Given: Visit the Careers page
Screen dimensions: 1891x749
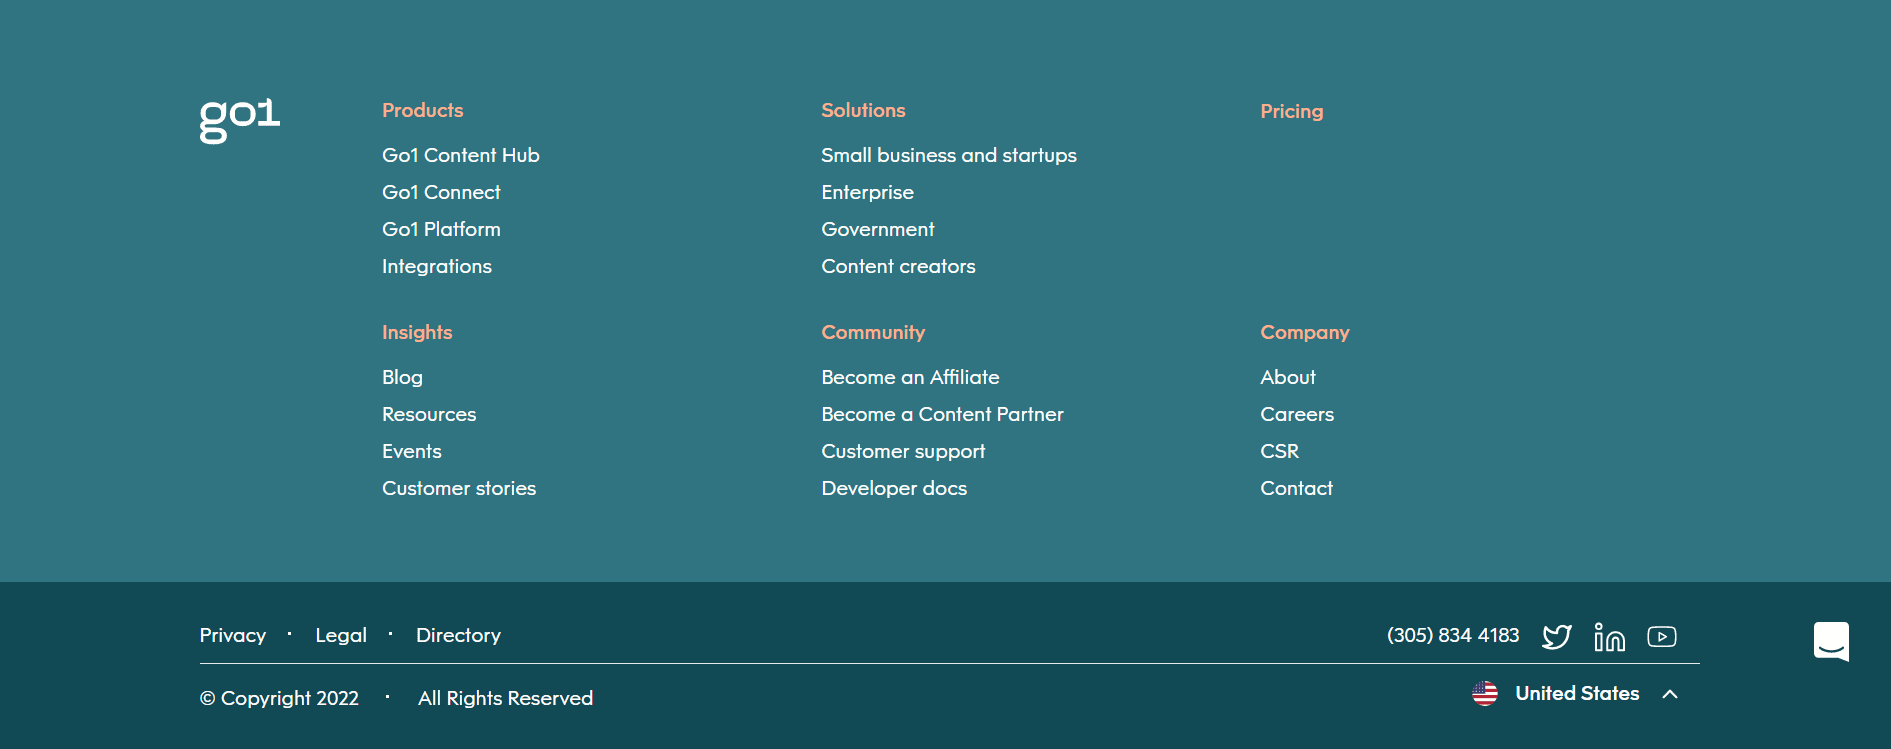Looking at the screenshot, I should (1296, 414).
